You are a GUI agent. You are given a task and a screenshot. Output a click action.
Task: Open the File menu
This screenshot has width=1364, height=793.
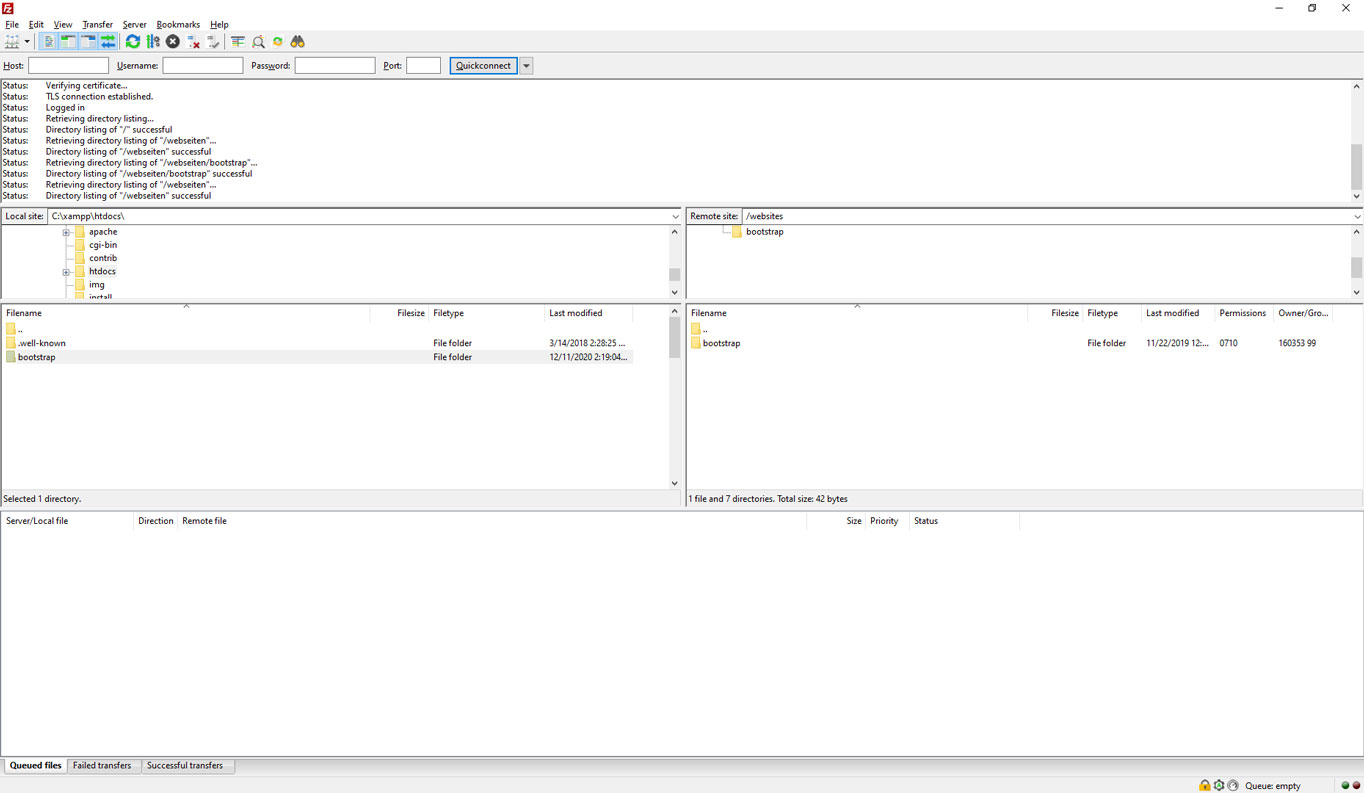click(12, 24)
